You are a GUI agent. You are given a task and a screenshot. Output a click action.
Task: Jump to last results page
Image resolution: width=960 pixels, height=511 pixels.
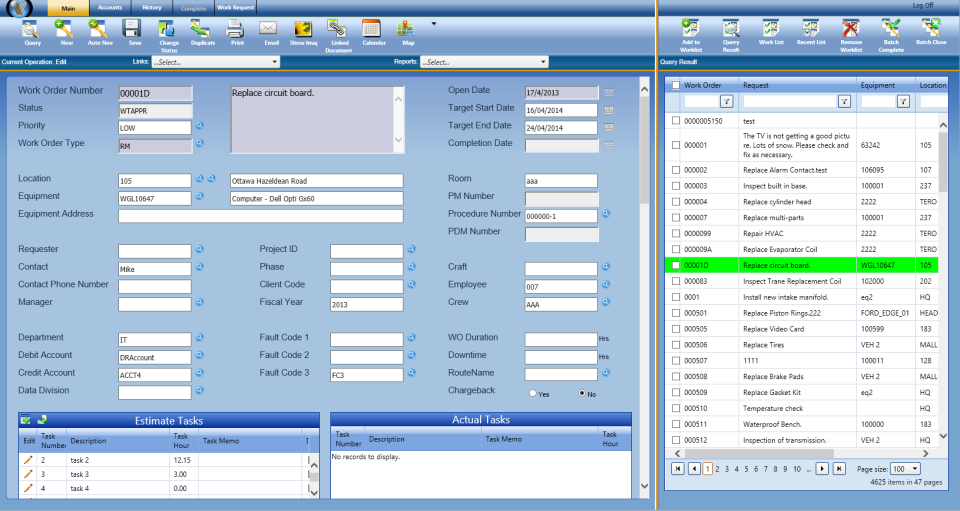click(839, 469)
